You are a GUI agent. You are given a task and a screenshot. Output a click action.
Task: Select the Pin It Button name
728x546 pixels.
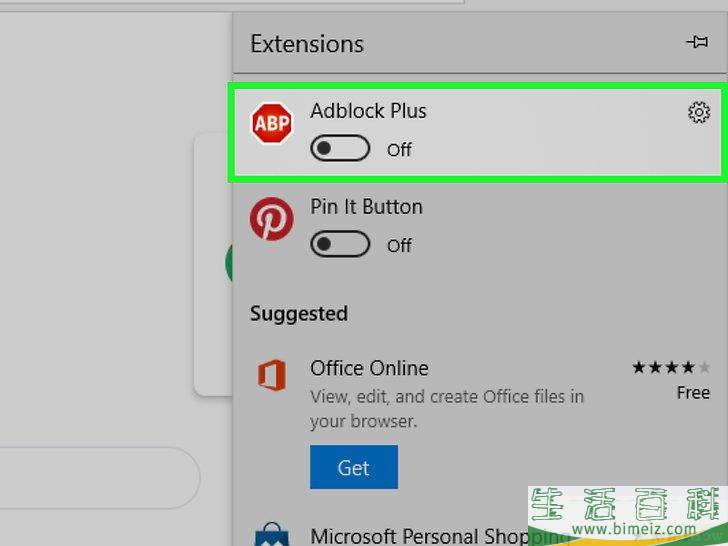[366, 207]
